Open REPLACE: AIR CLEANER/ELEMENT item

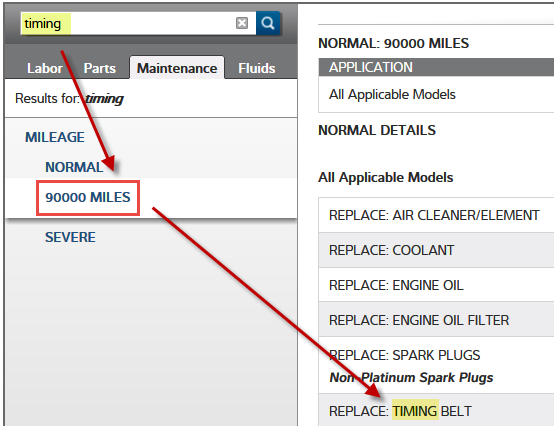(x=436, y=215)
